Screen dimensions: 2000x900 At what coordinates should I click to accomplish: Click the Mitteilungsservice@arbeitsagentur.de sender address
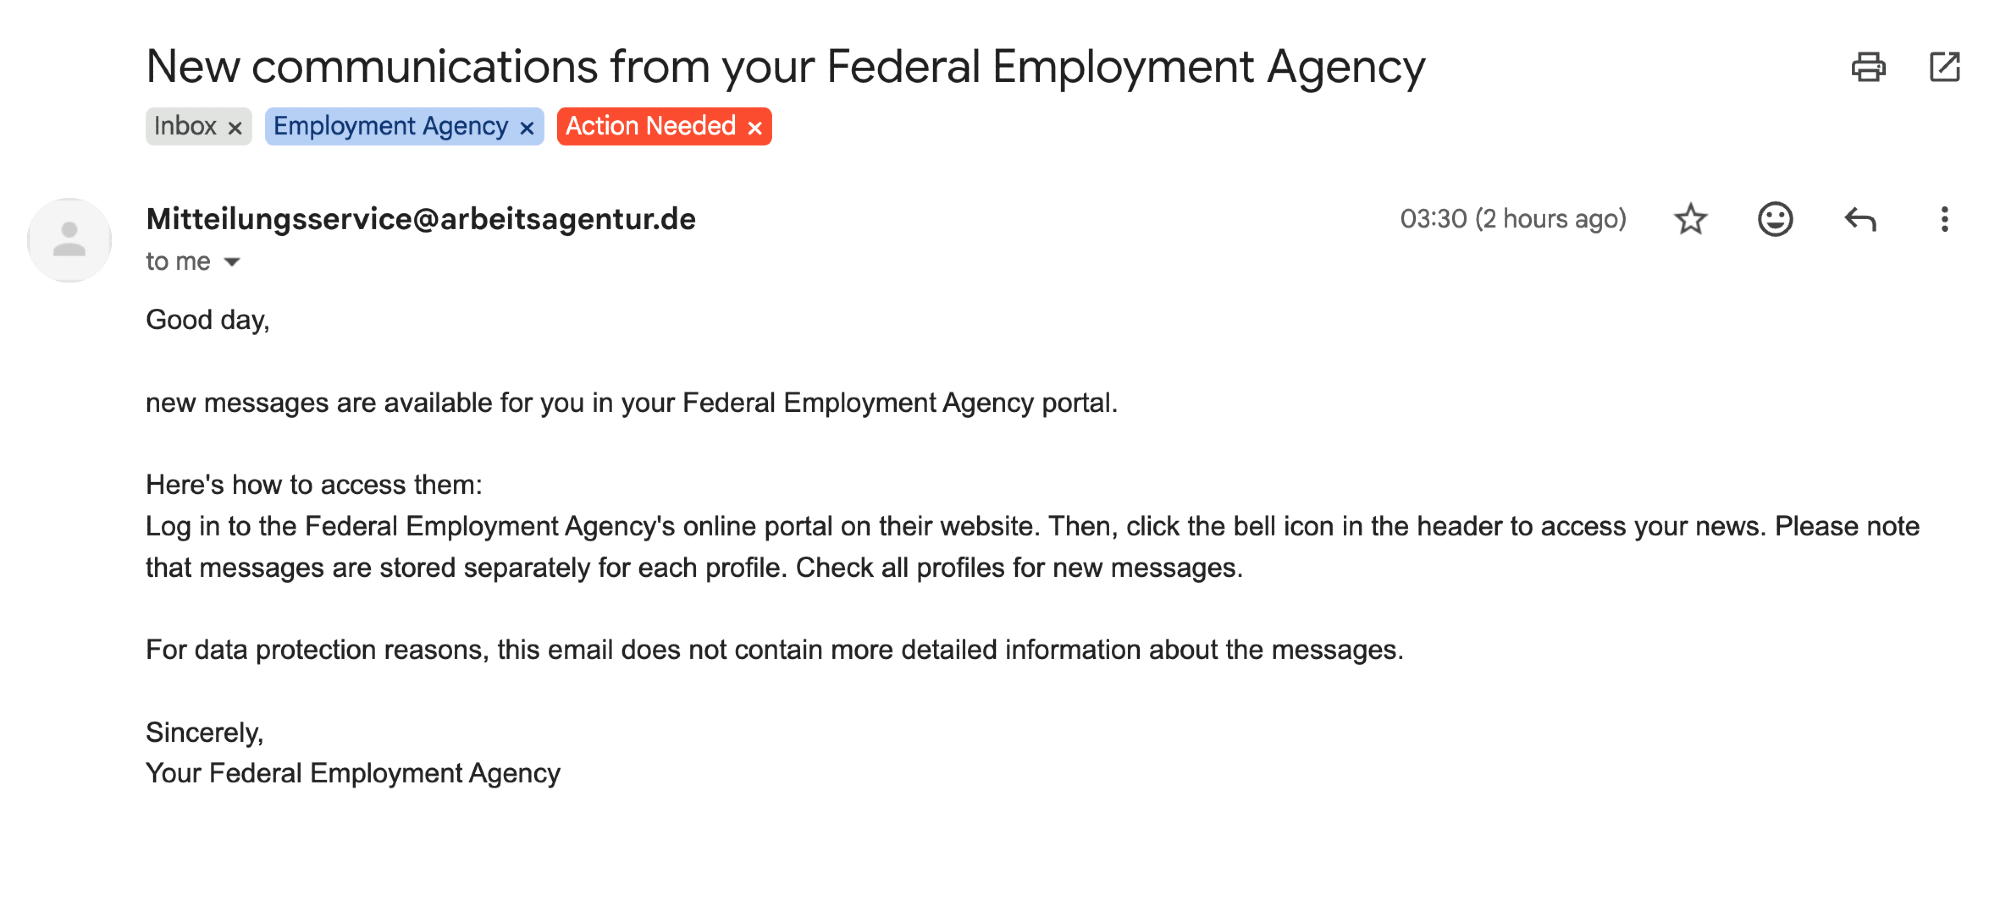[420, 219]
